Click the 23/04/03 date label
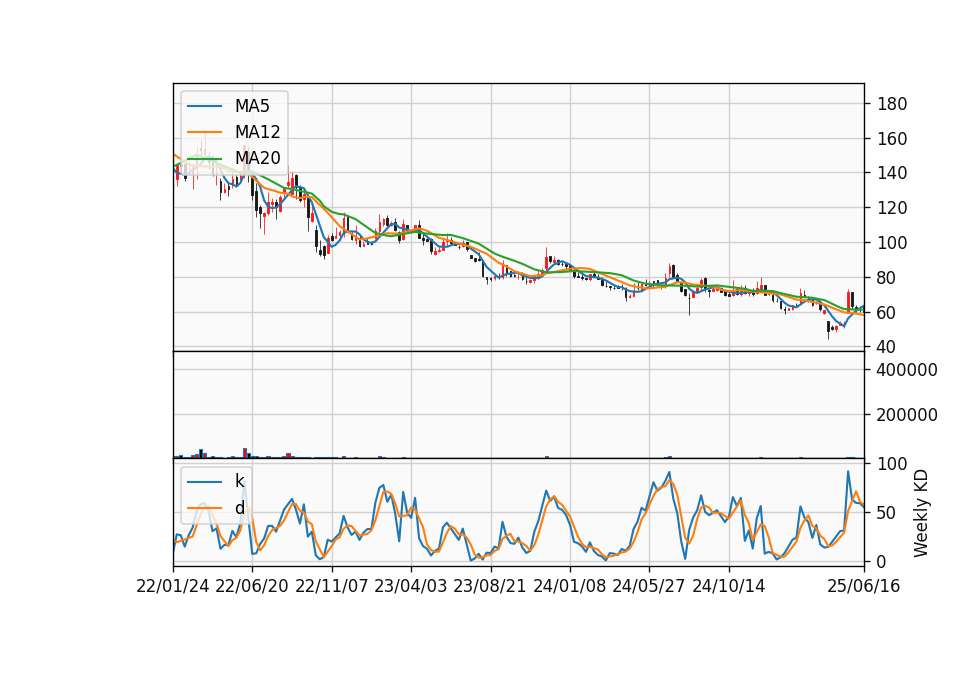 pos(411,586)
